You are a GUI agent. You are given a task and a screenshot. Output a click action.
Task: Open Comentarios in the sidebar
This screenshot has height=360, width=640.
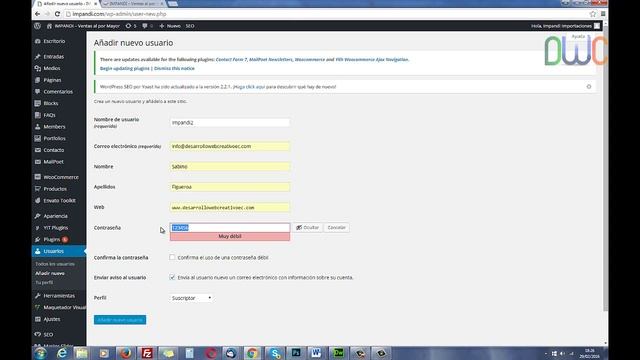tap(59, 92)
